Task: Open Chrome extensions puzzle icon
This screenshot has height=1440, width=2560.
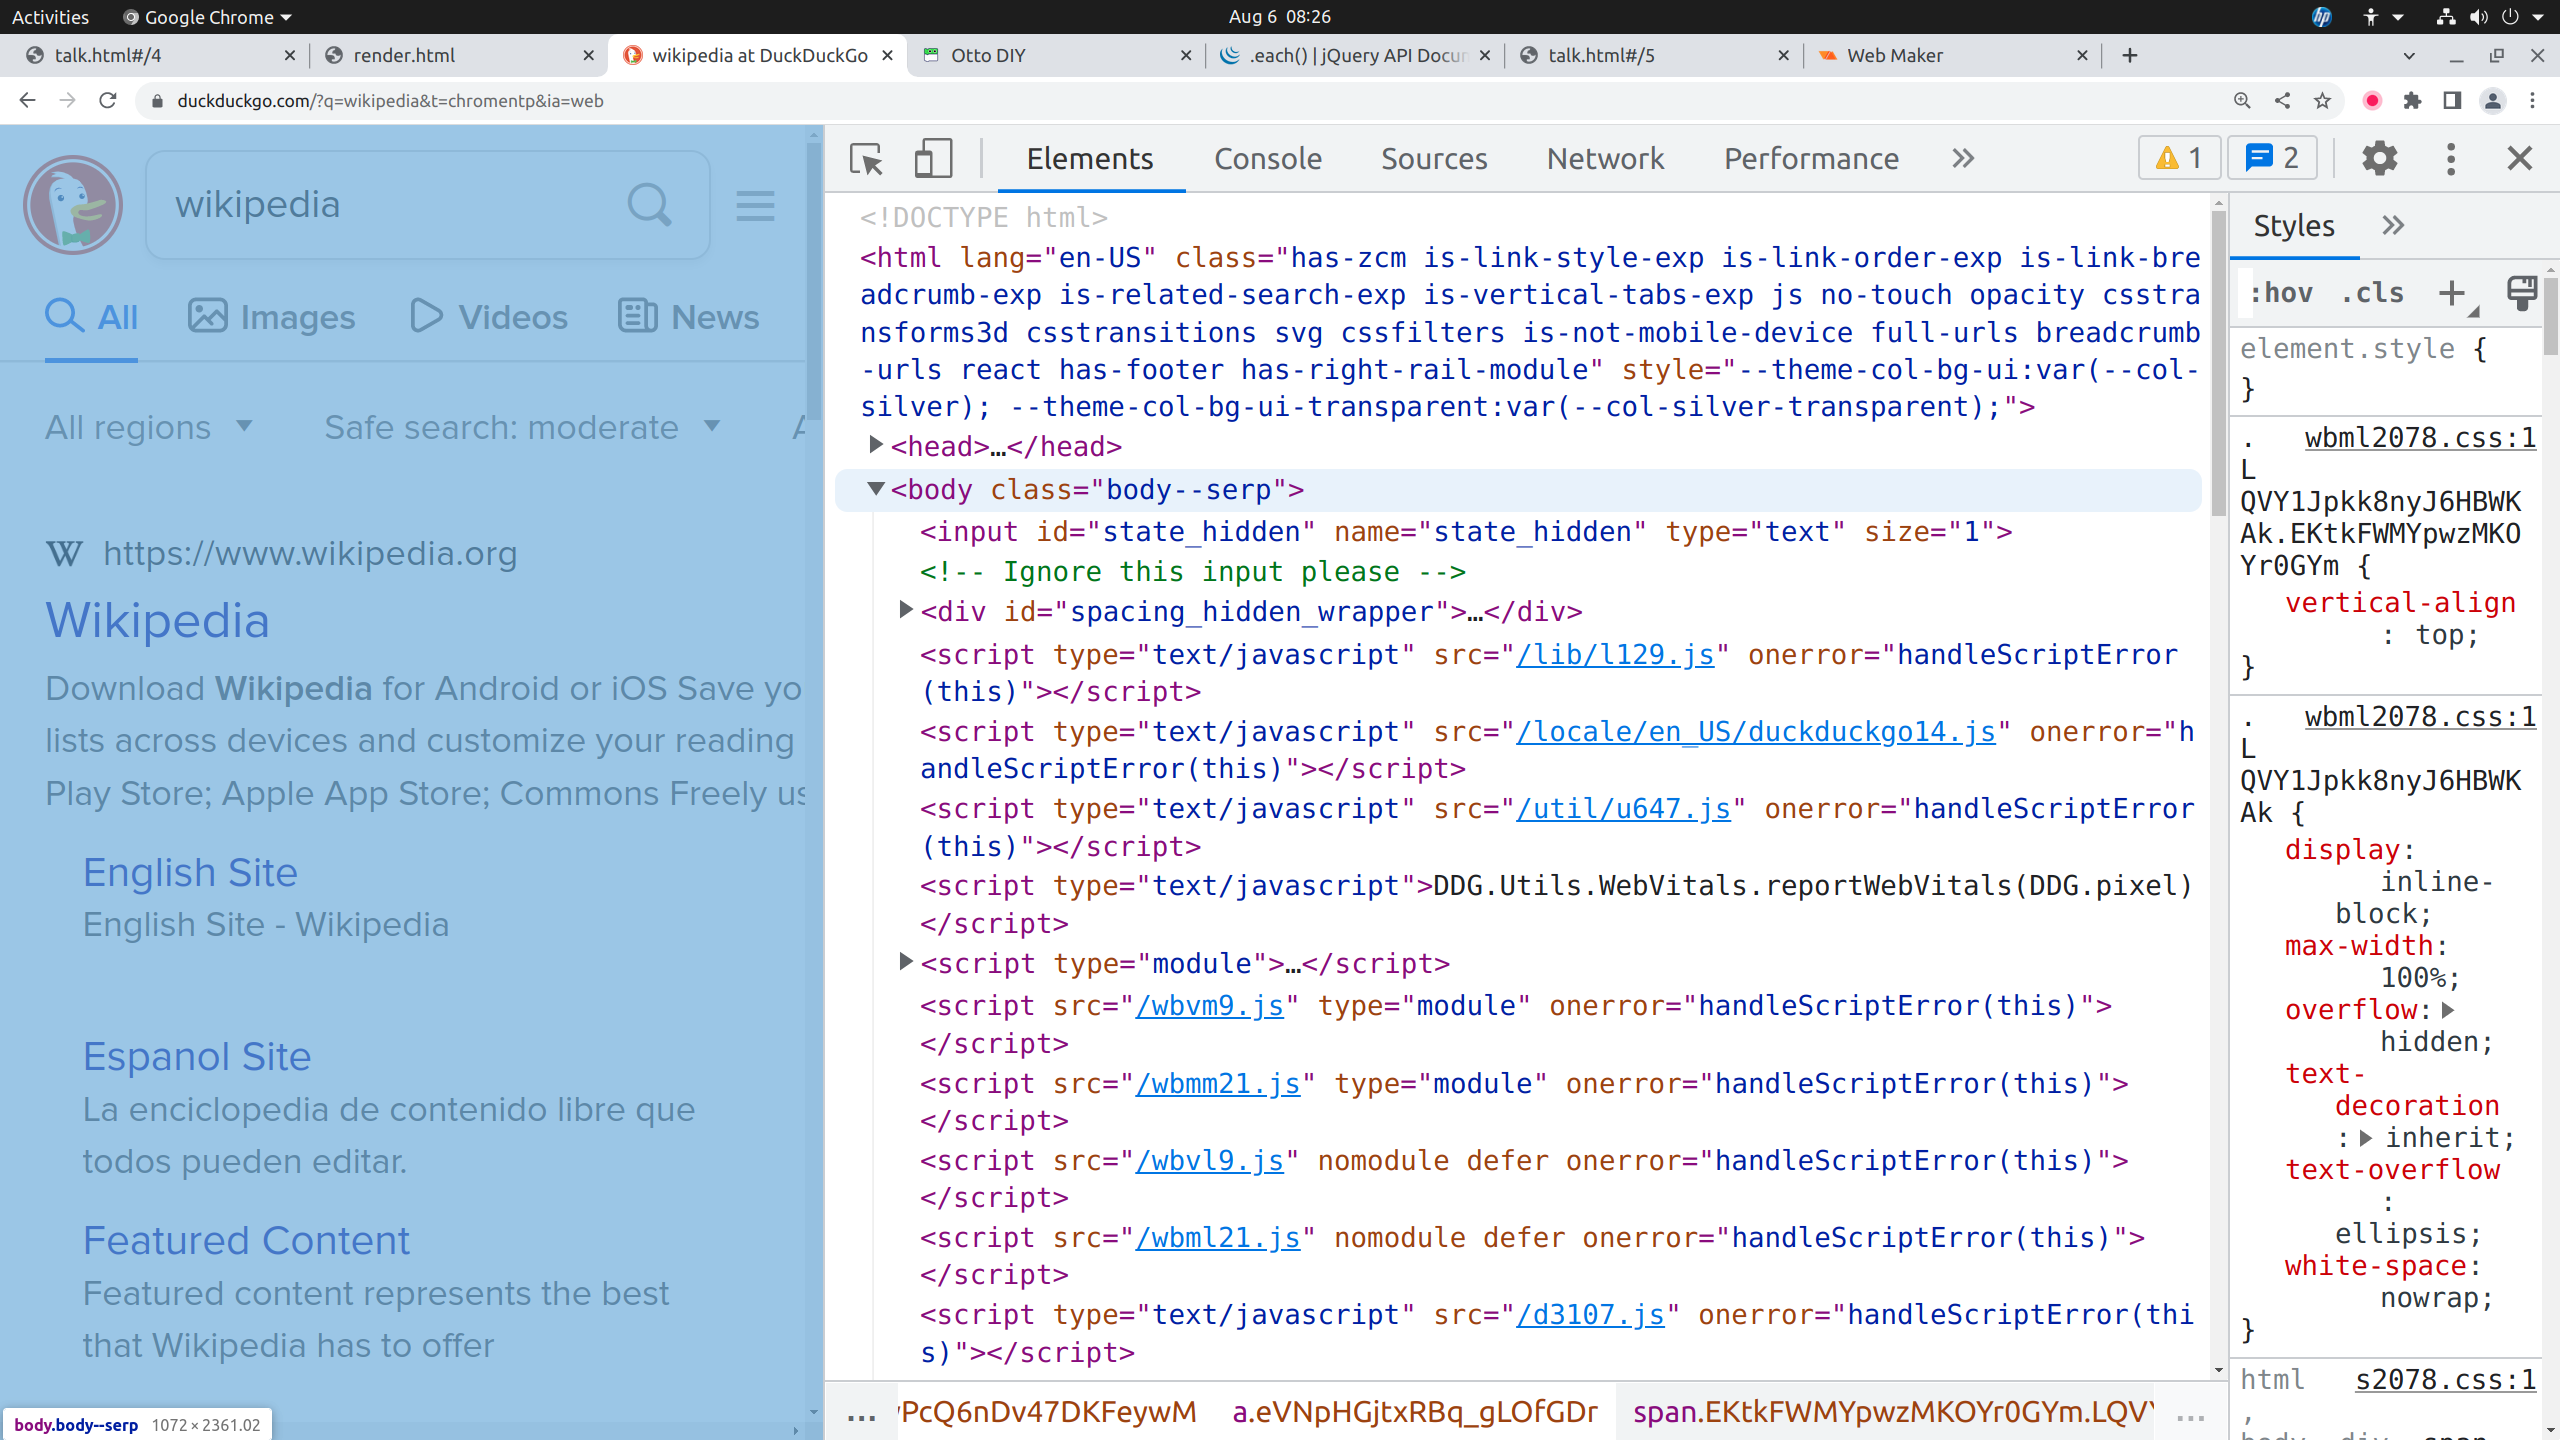Action: click(x=2412, y=101)
